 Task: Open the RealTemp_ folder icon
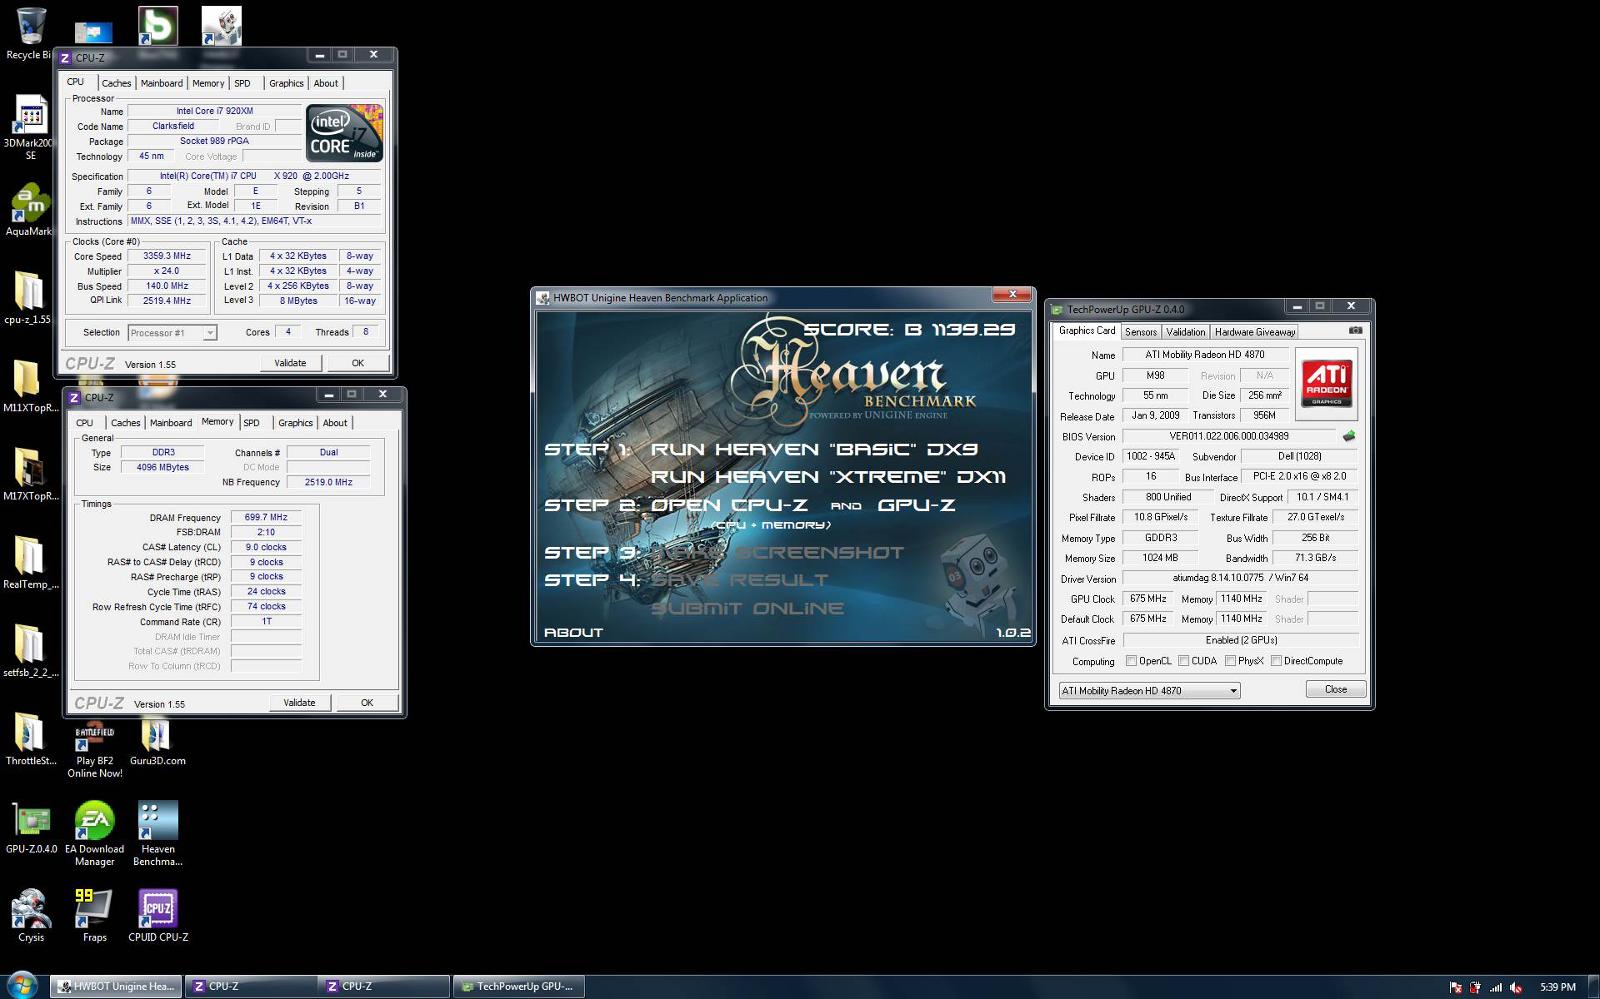pyautogui.click(x=30, y=561)
